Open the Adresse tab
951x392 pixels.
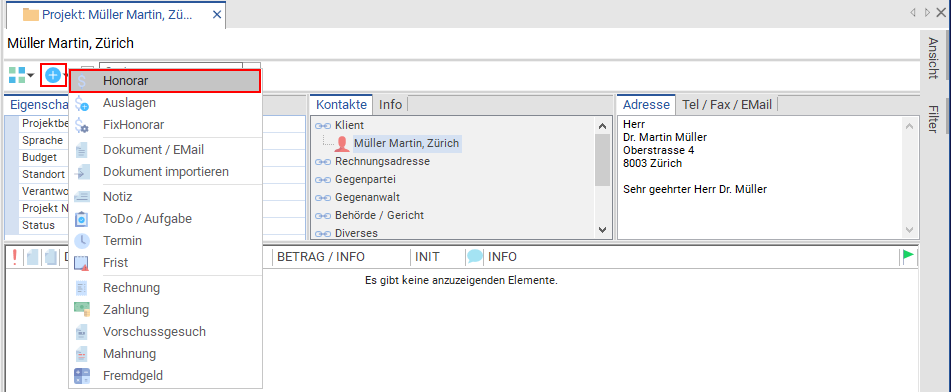(647, 104)
